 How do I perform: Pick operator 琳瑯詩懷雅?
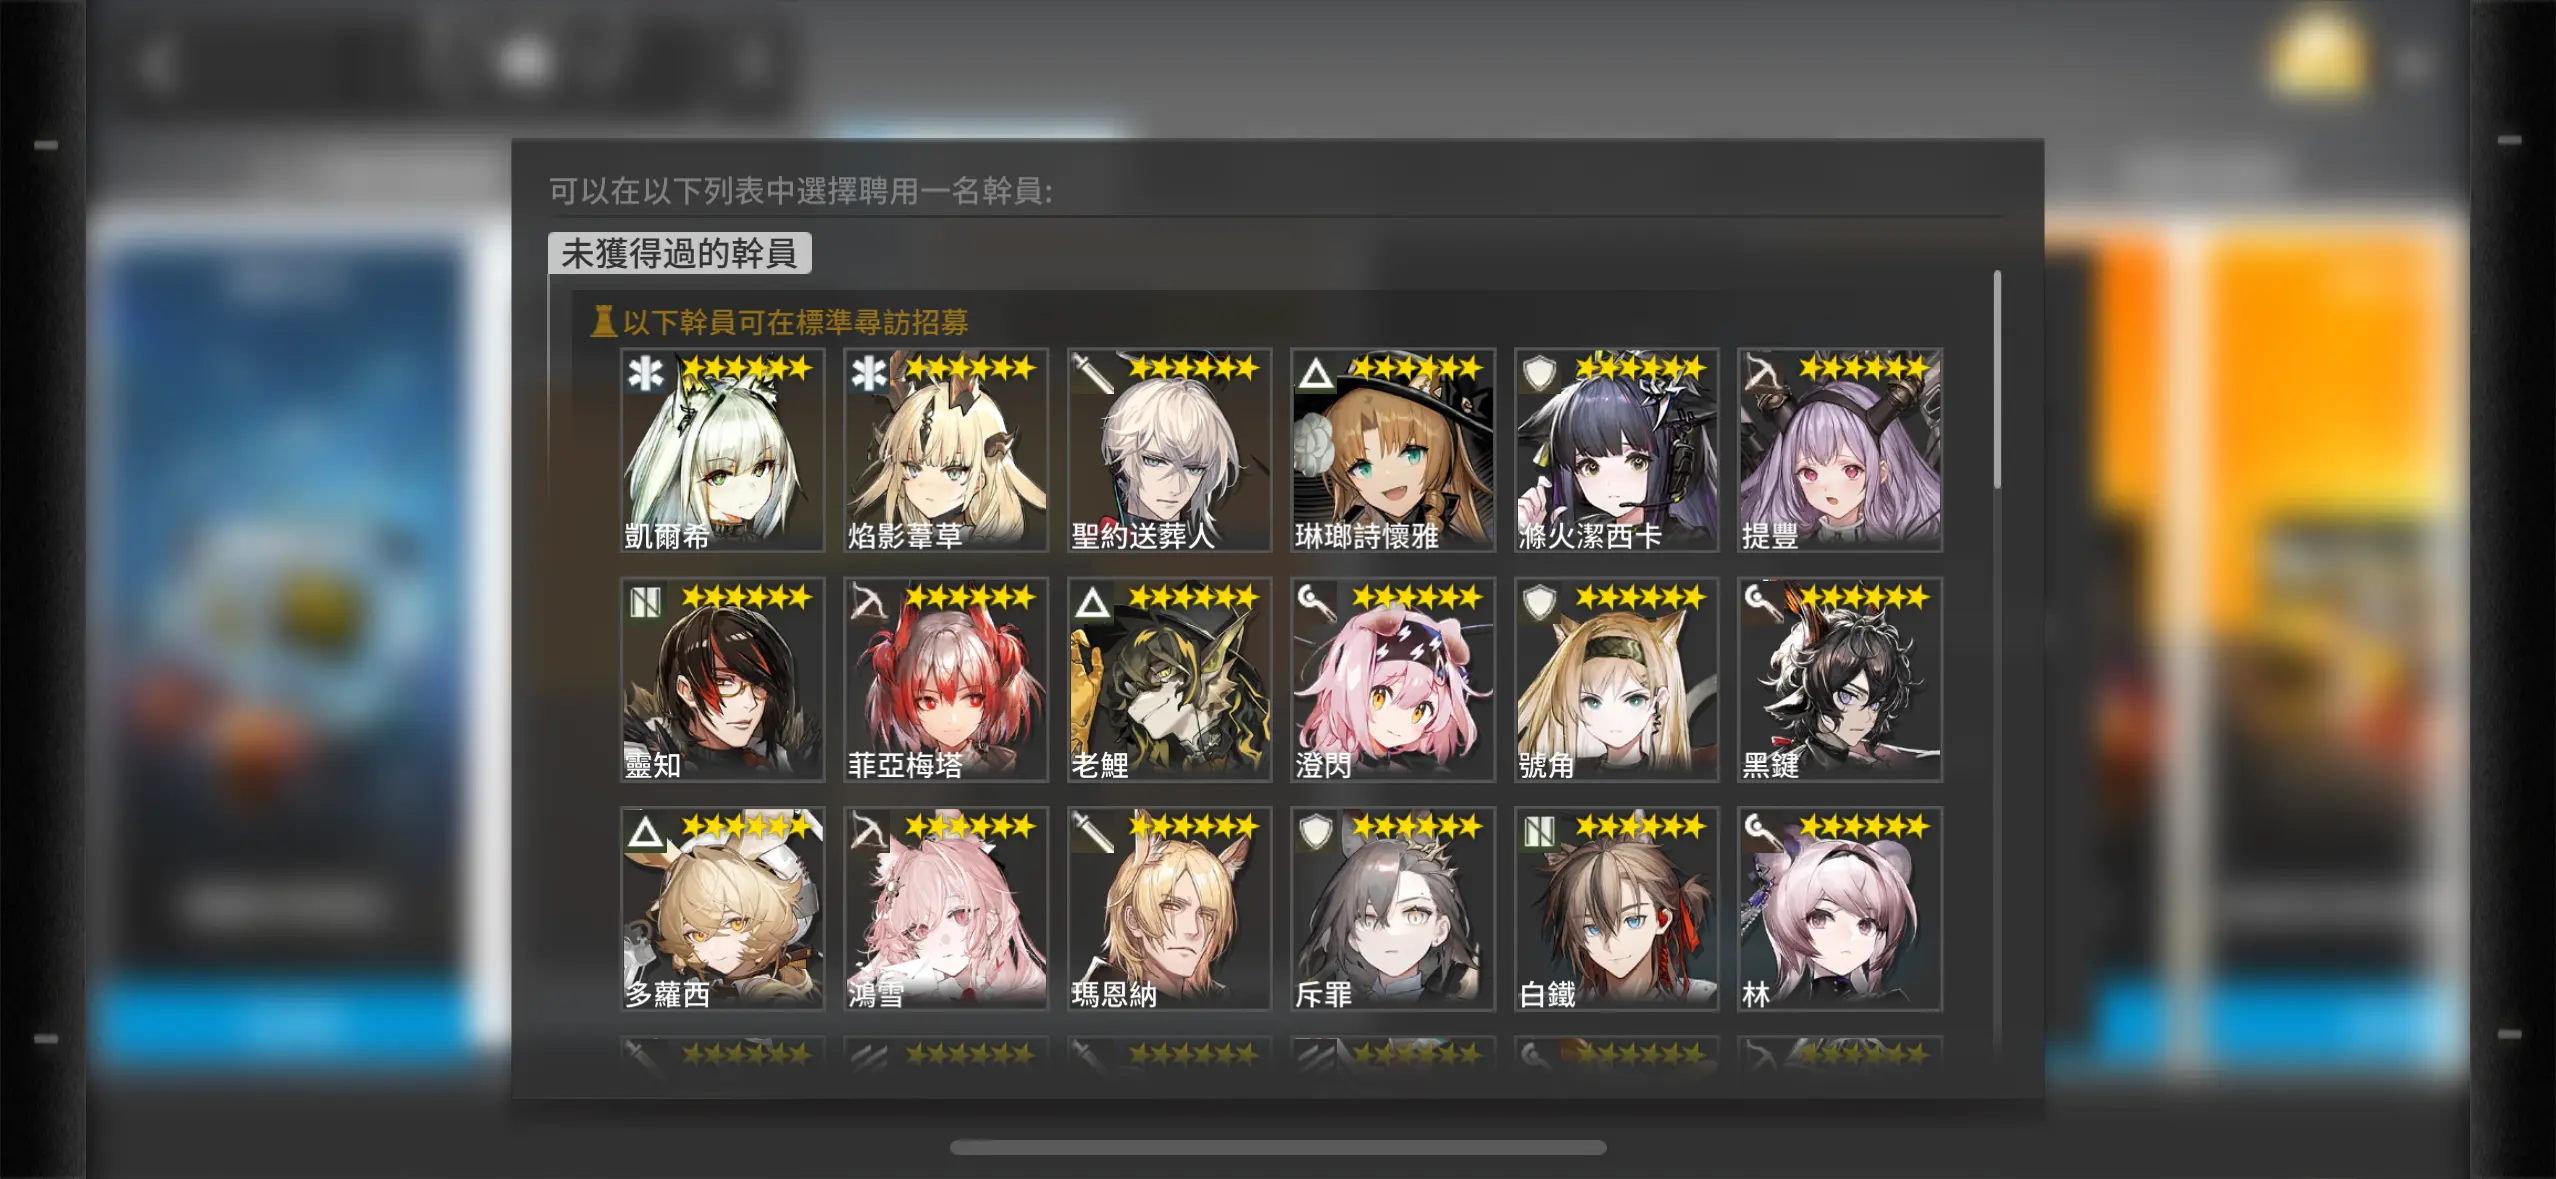click(x=1393, y=450)
